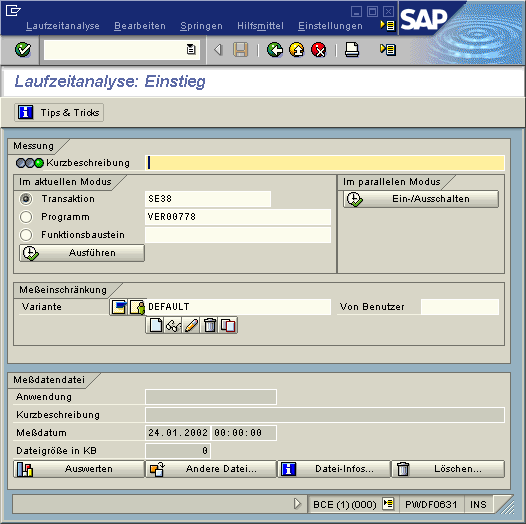Open the status bar system info selector icon

coord(388,504)
